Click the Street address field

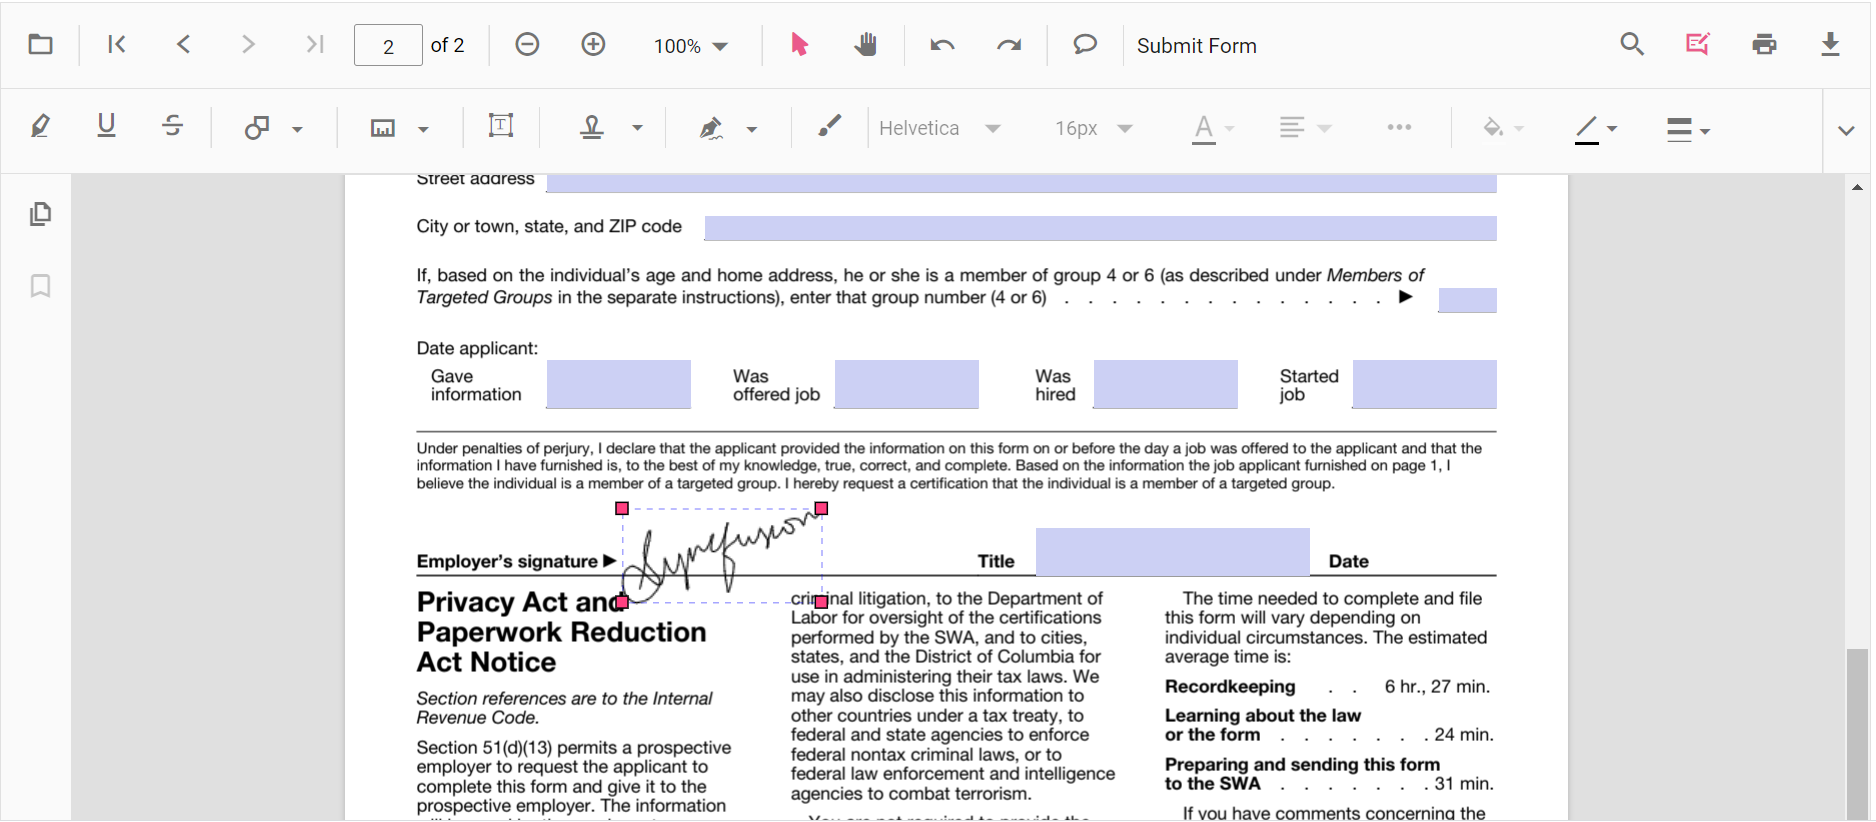click(1021, 183)
